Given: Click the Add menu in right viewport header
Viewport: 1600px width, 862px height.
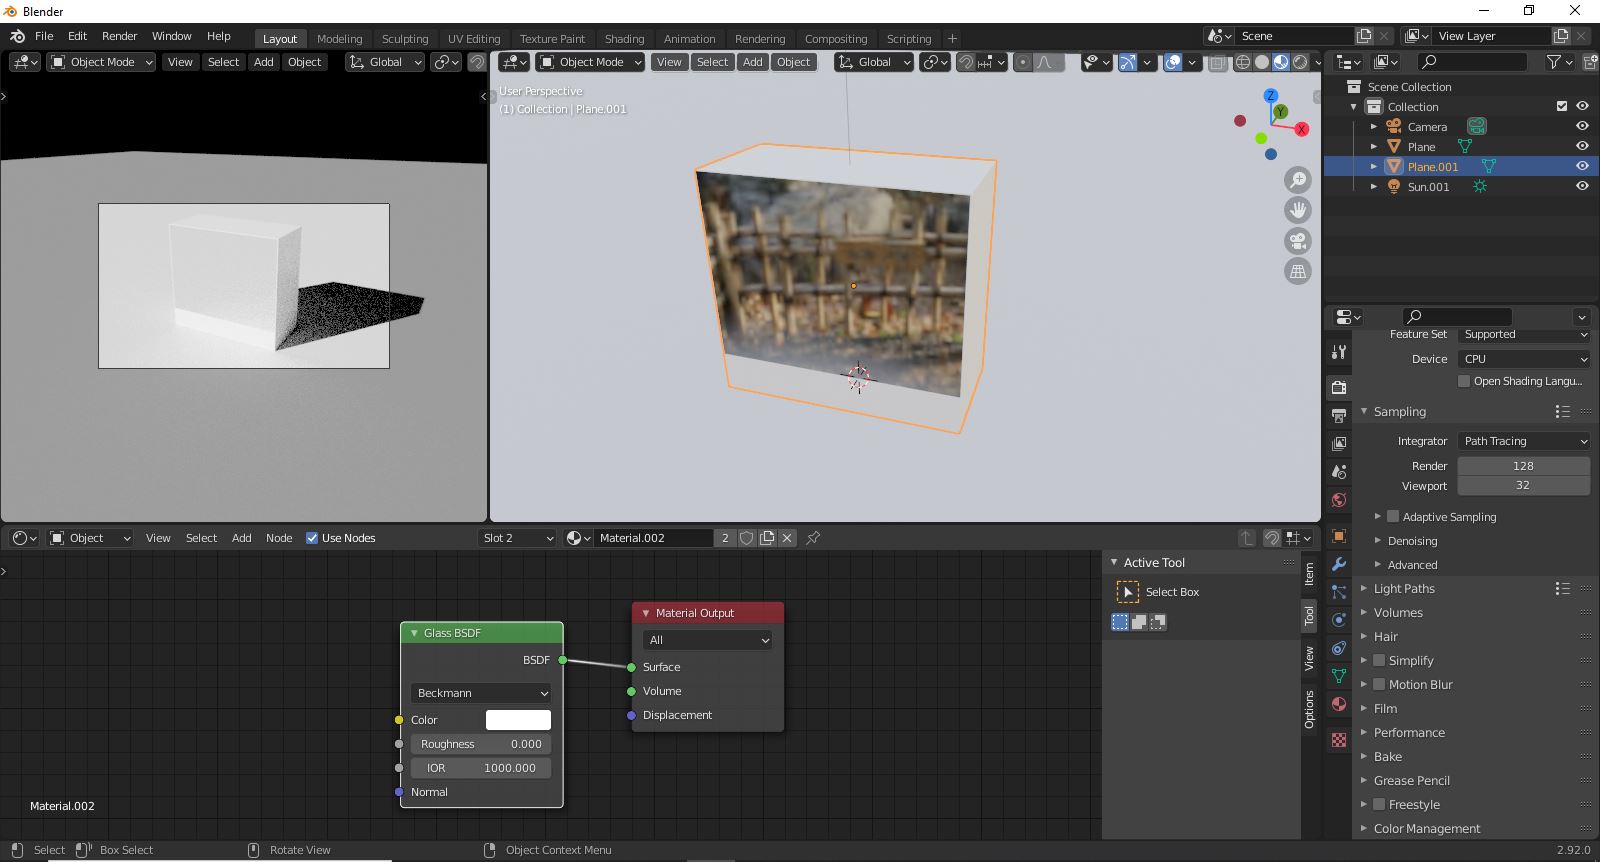Looking at the screenshot, I should (x=752, y=62).
